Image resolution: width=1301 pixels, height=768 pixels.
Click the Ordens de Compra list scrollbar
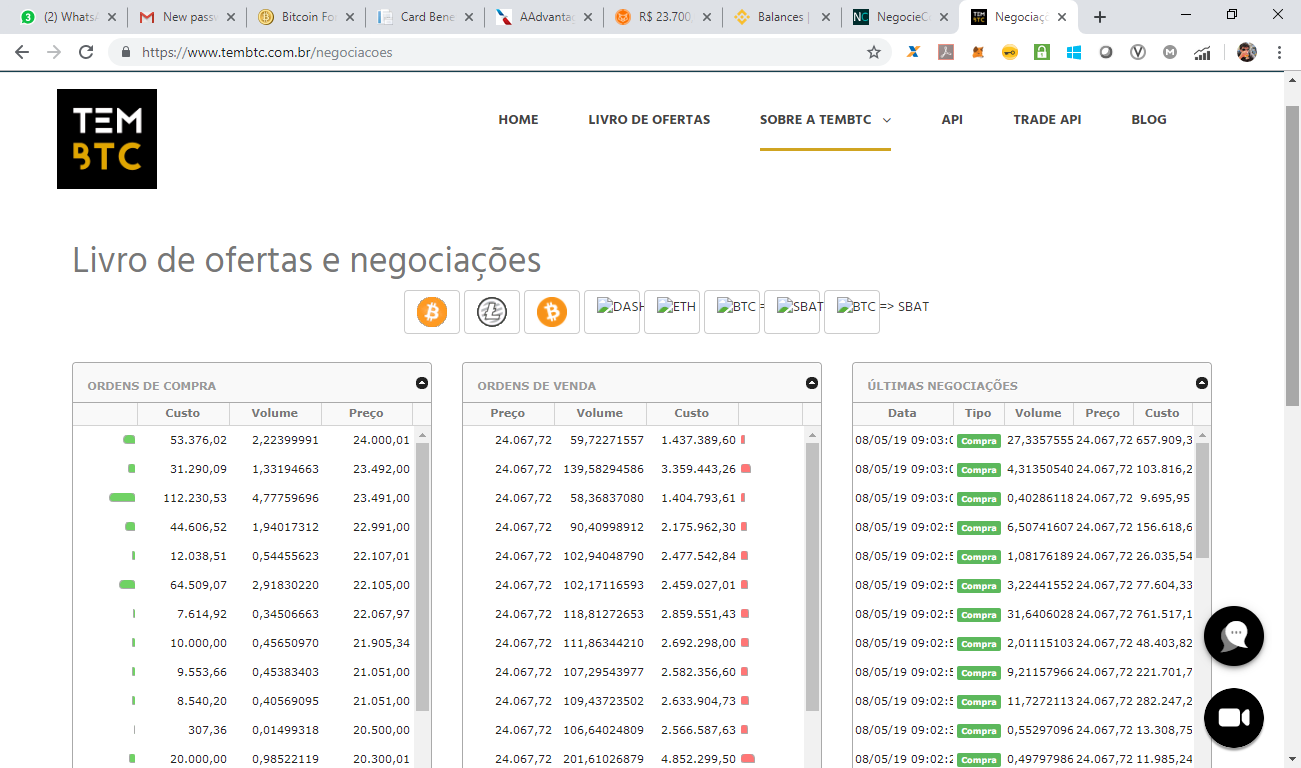click(x=422, y=577)
